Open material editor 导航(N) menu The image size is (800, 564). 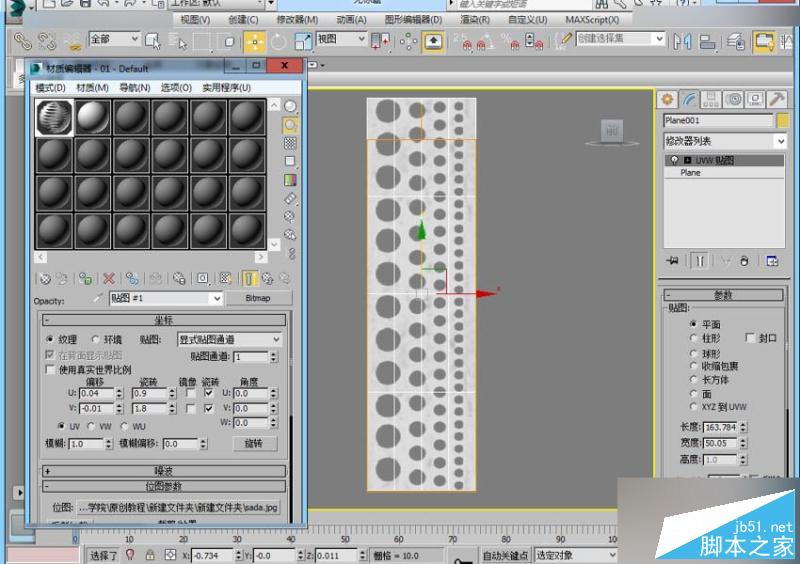[135, 88]
